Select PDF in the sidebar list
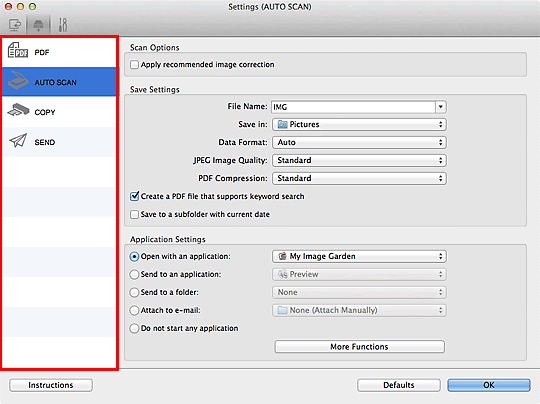Viewport: 540px width, 404px height. (x=59, y=52)
